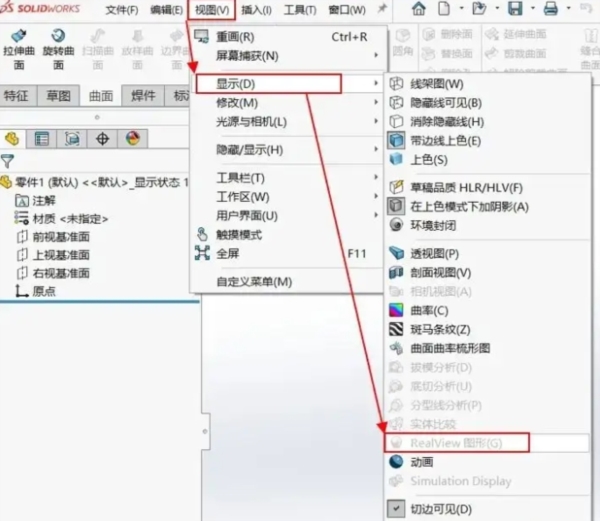Select 原点 in the feature tree

point(35,291)
